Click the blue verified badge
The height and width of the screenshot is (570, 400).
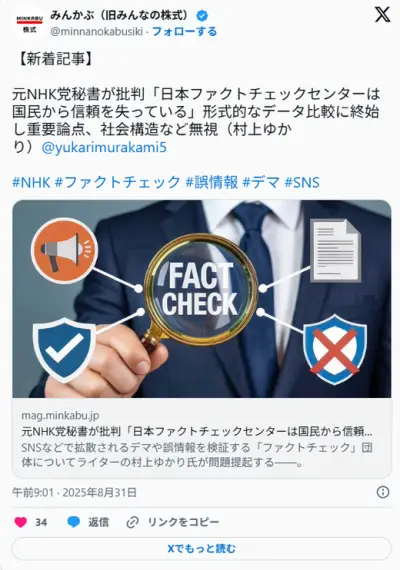(x=202, y=16)
